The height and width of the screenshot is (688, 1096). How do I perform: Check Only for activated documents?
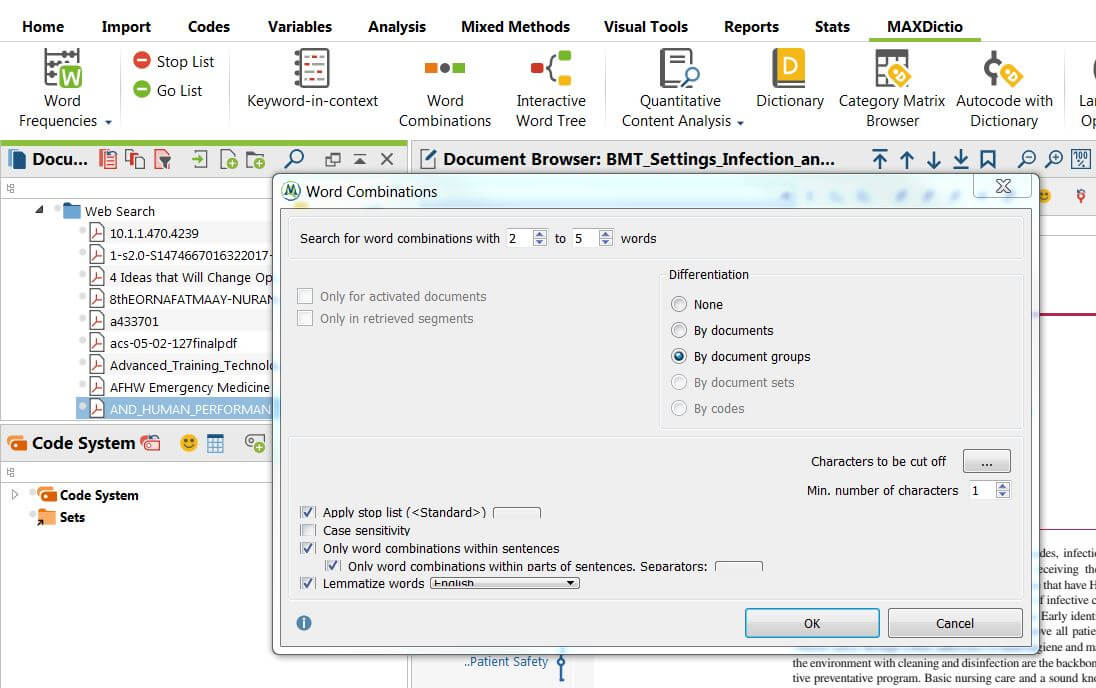pyautogui.click(x=305, y=296)
